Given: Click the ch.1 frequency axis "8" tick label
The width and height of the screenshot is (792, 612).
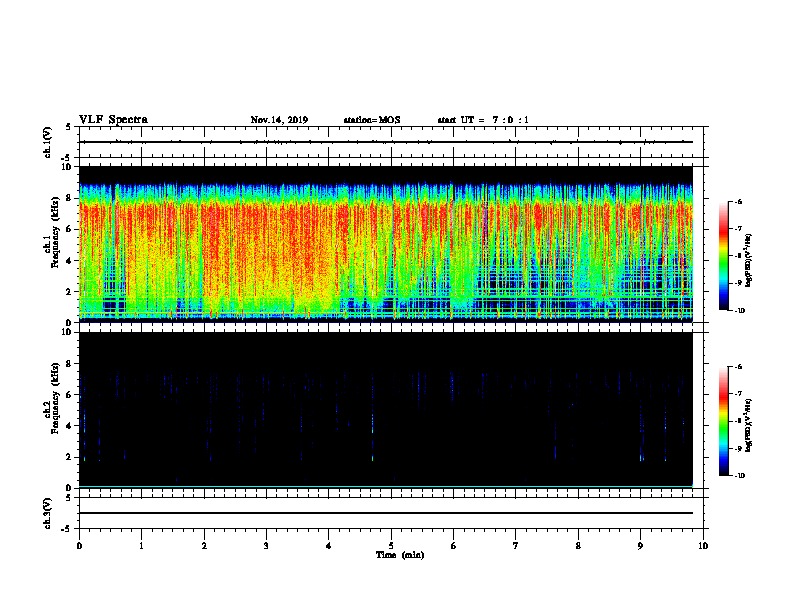Looking at the screenshot, I should [69, 198].
